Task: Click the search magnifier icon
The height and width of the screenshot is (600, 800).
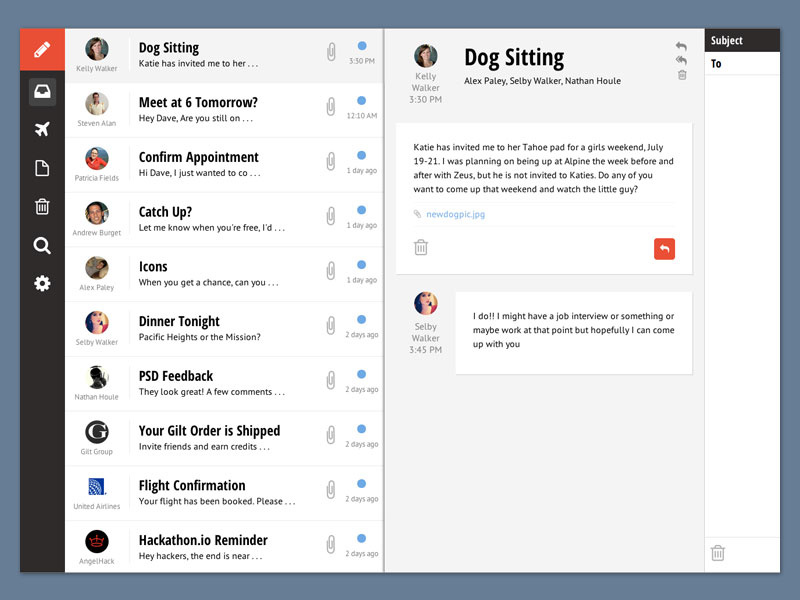Action: coord(42,246)
